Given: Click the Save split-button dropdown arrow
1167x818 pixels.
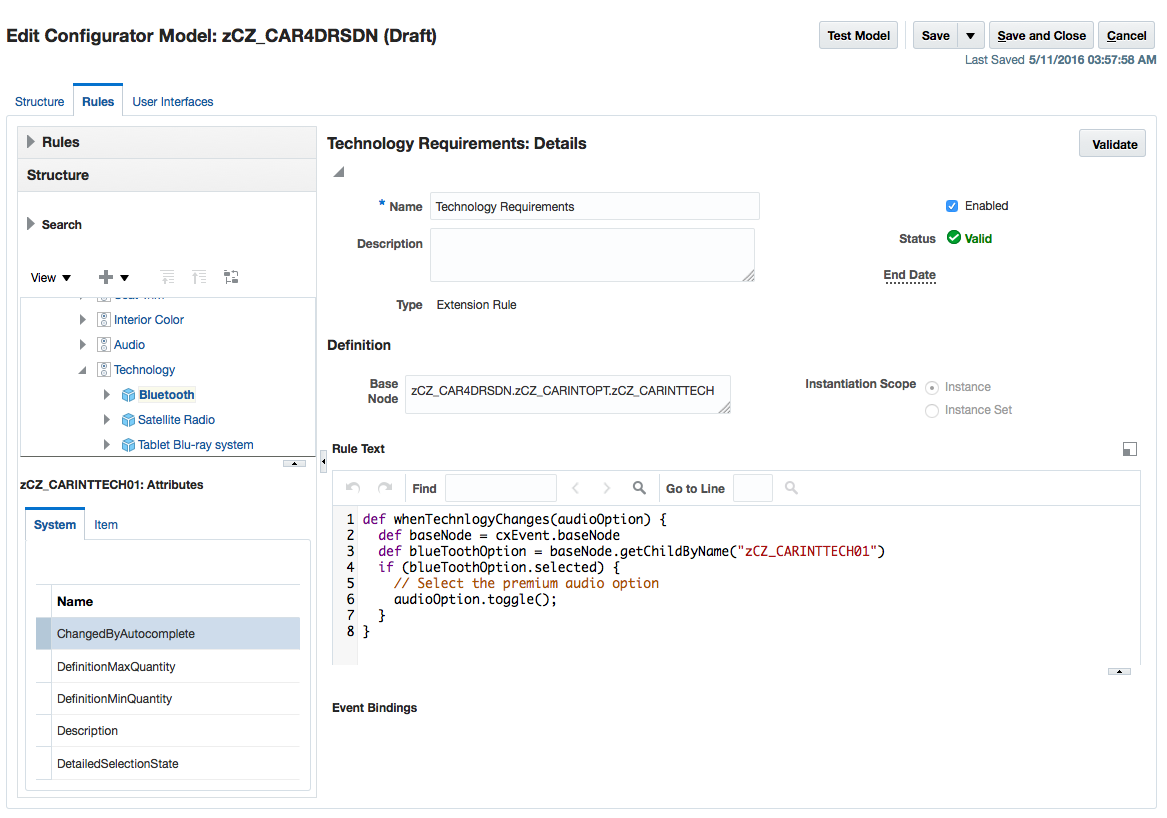Looking at the screenshot, I should tap(969, 34).
